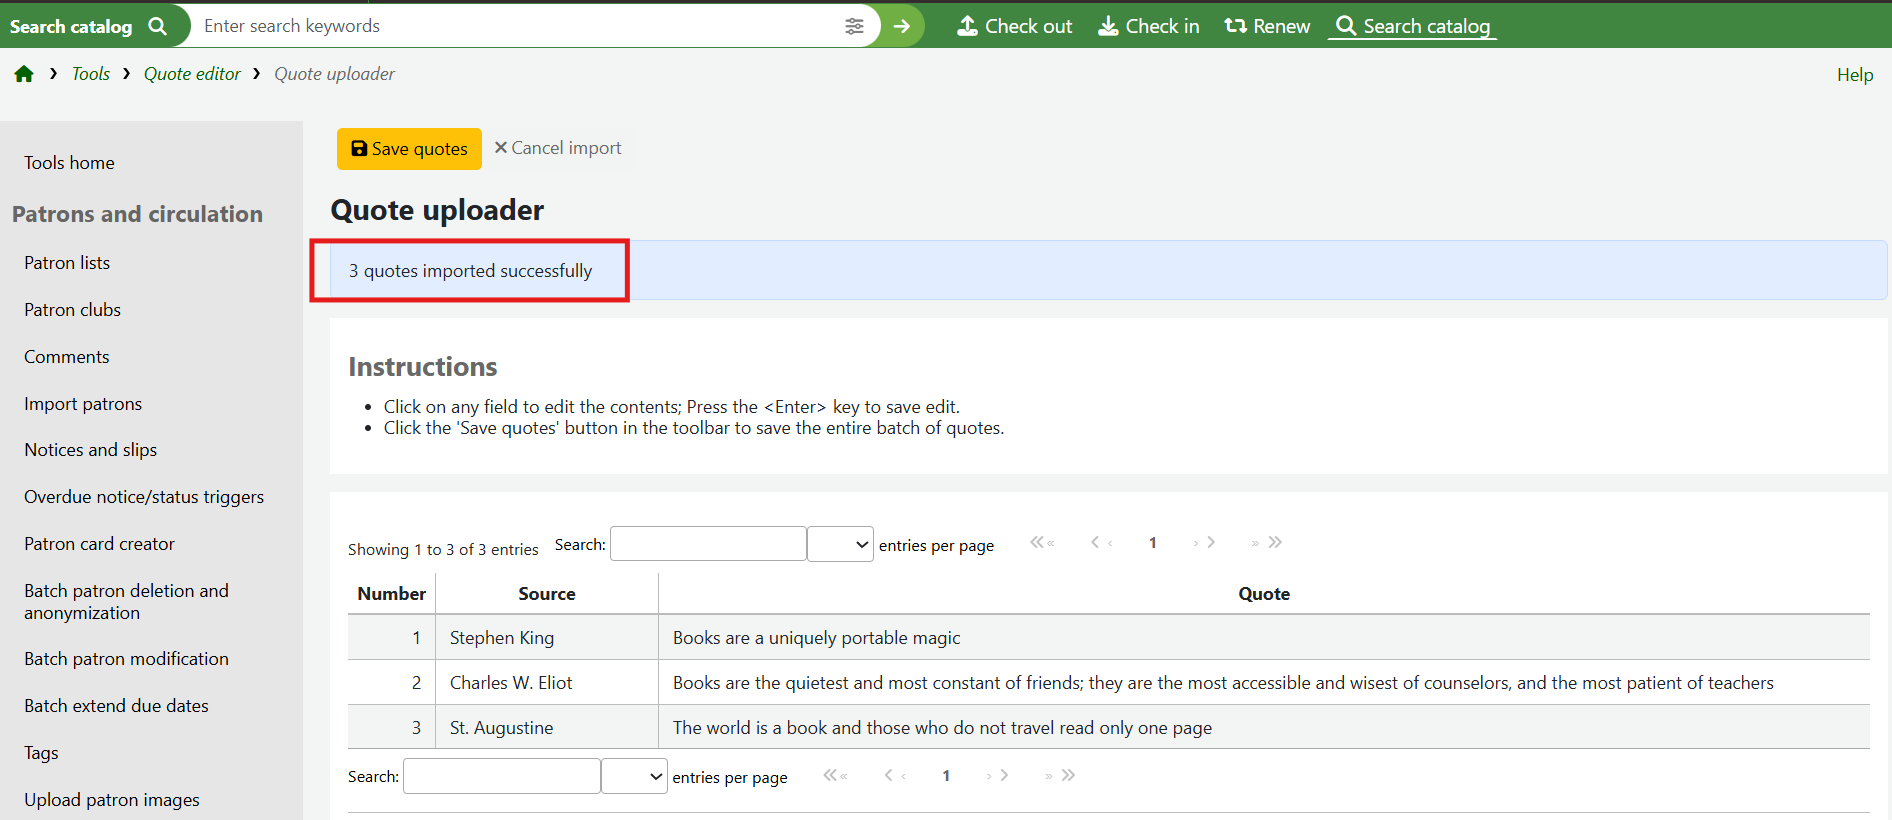Open the bottom entries per page dropdown
This screenshot has width=1892, height=820.
(634, 776)
